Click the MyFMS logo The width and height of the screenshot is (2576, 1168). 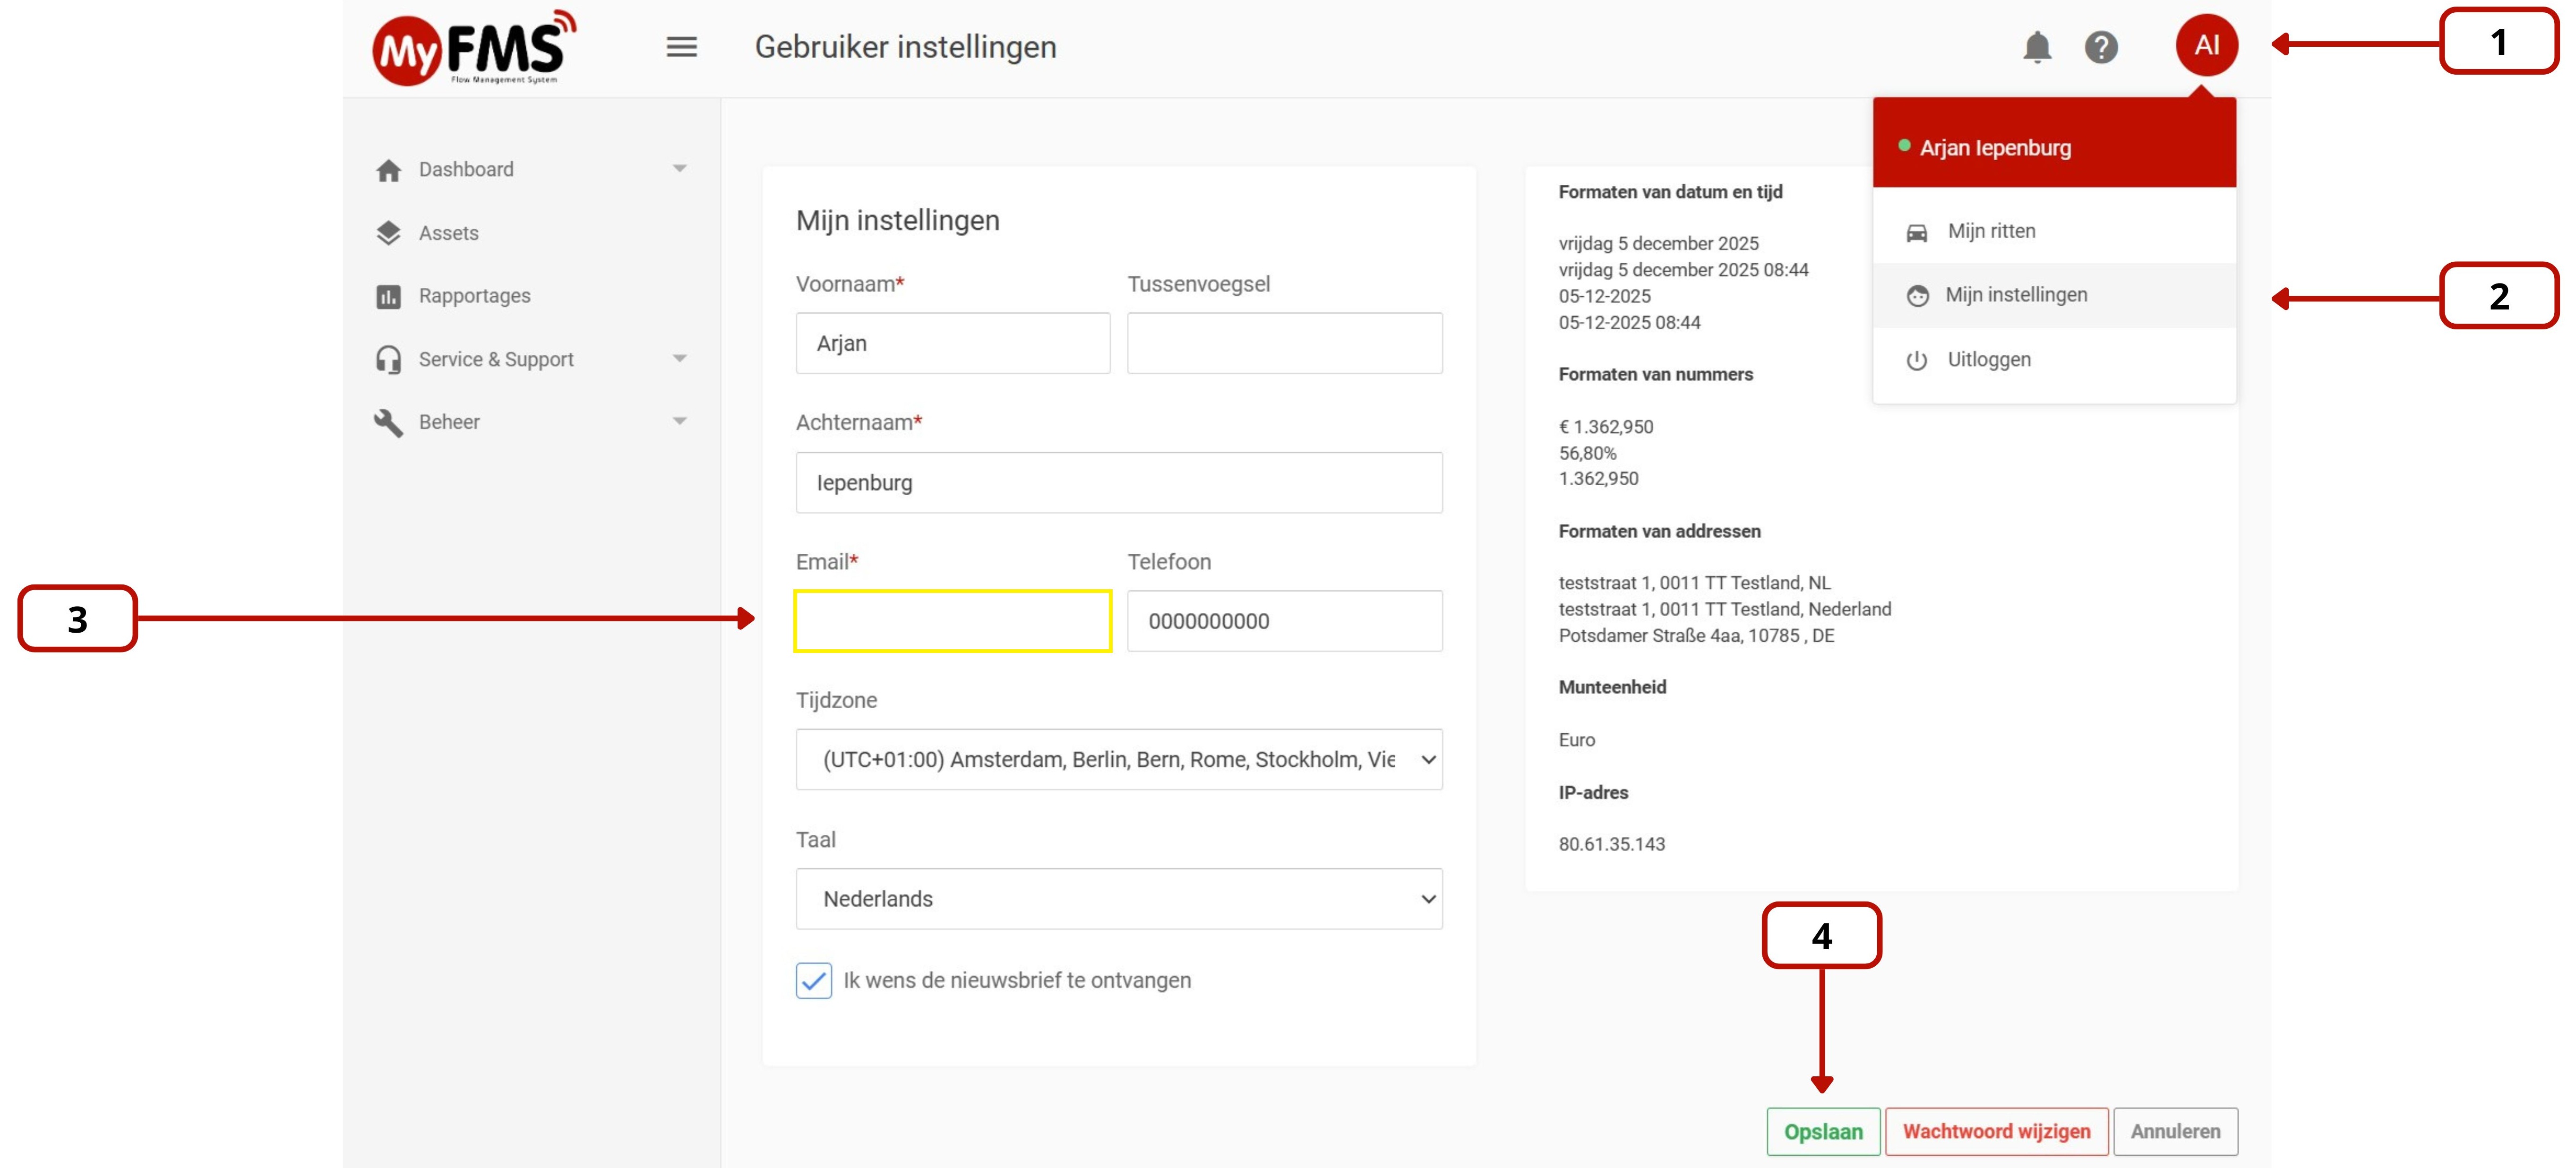[474, 48]
